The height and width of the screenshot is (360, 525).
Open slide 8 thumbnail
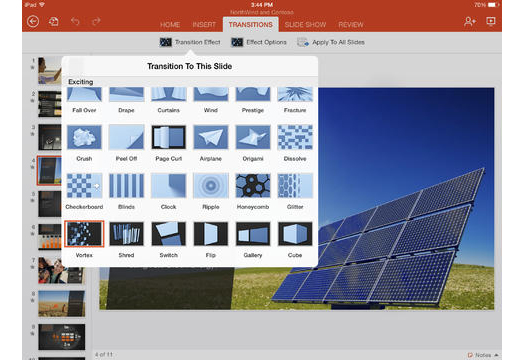pos(62,303)
